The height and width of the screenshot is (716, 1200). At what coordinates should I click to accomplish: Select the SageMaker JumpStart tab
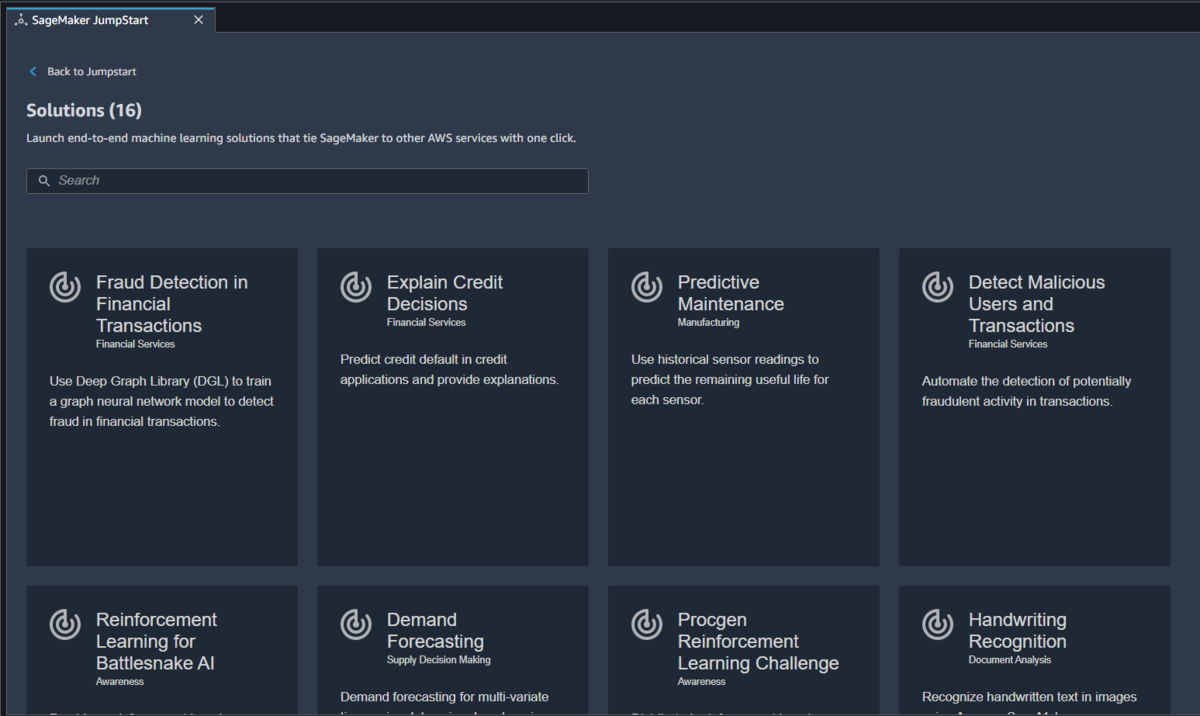point(110,19)
